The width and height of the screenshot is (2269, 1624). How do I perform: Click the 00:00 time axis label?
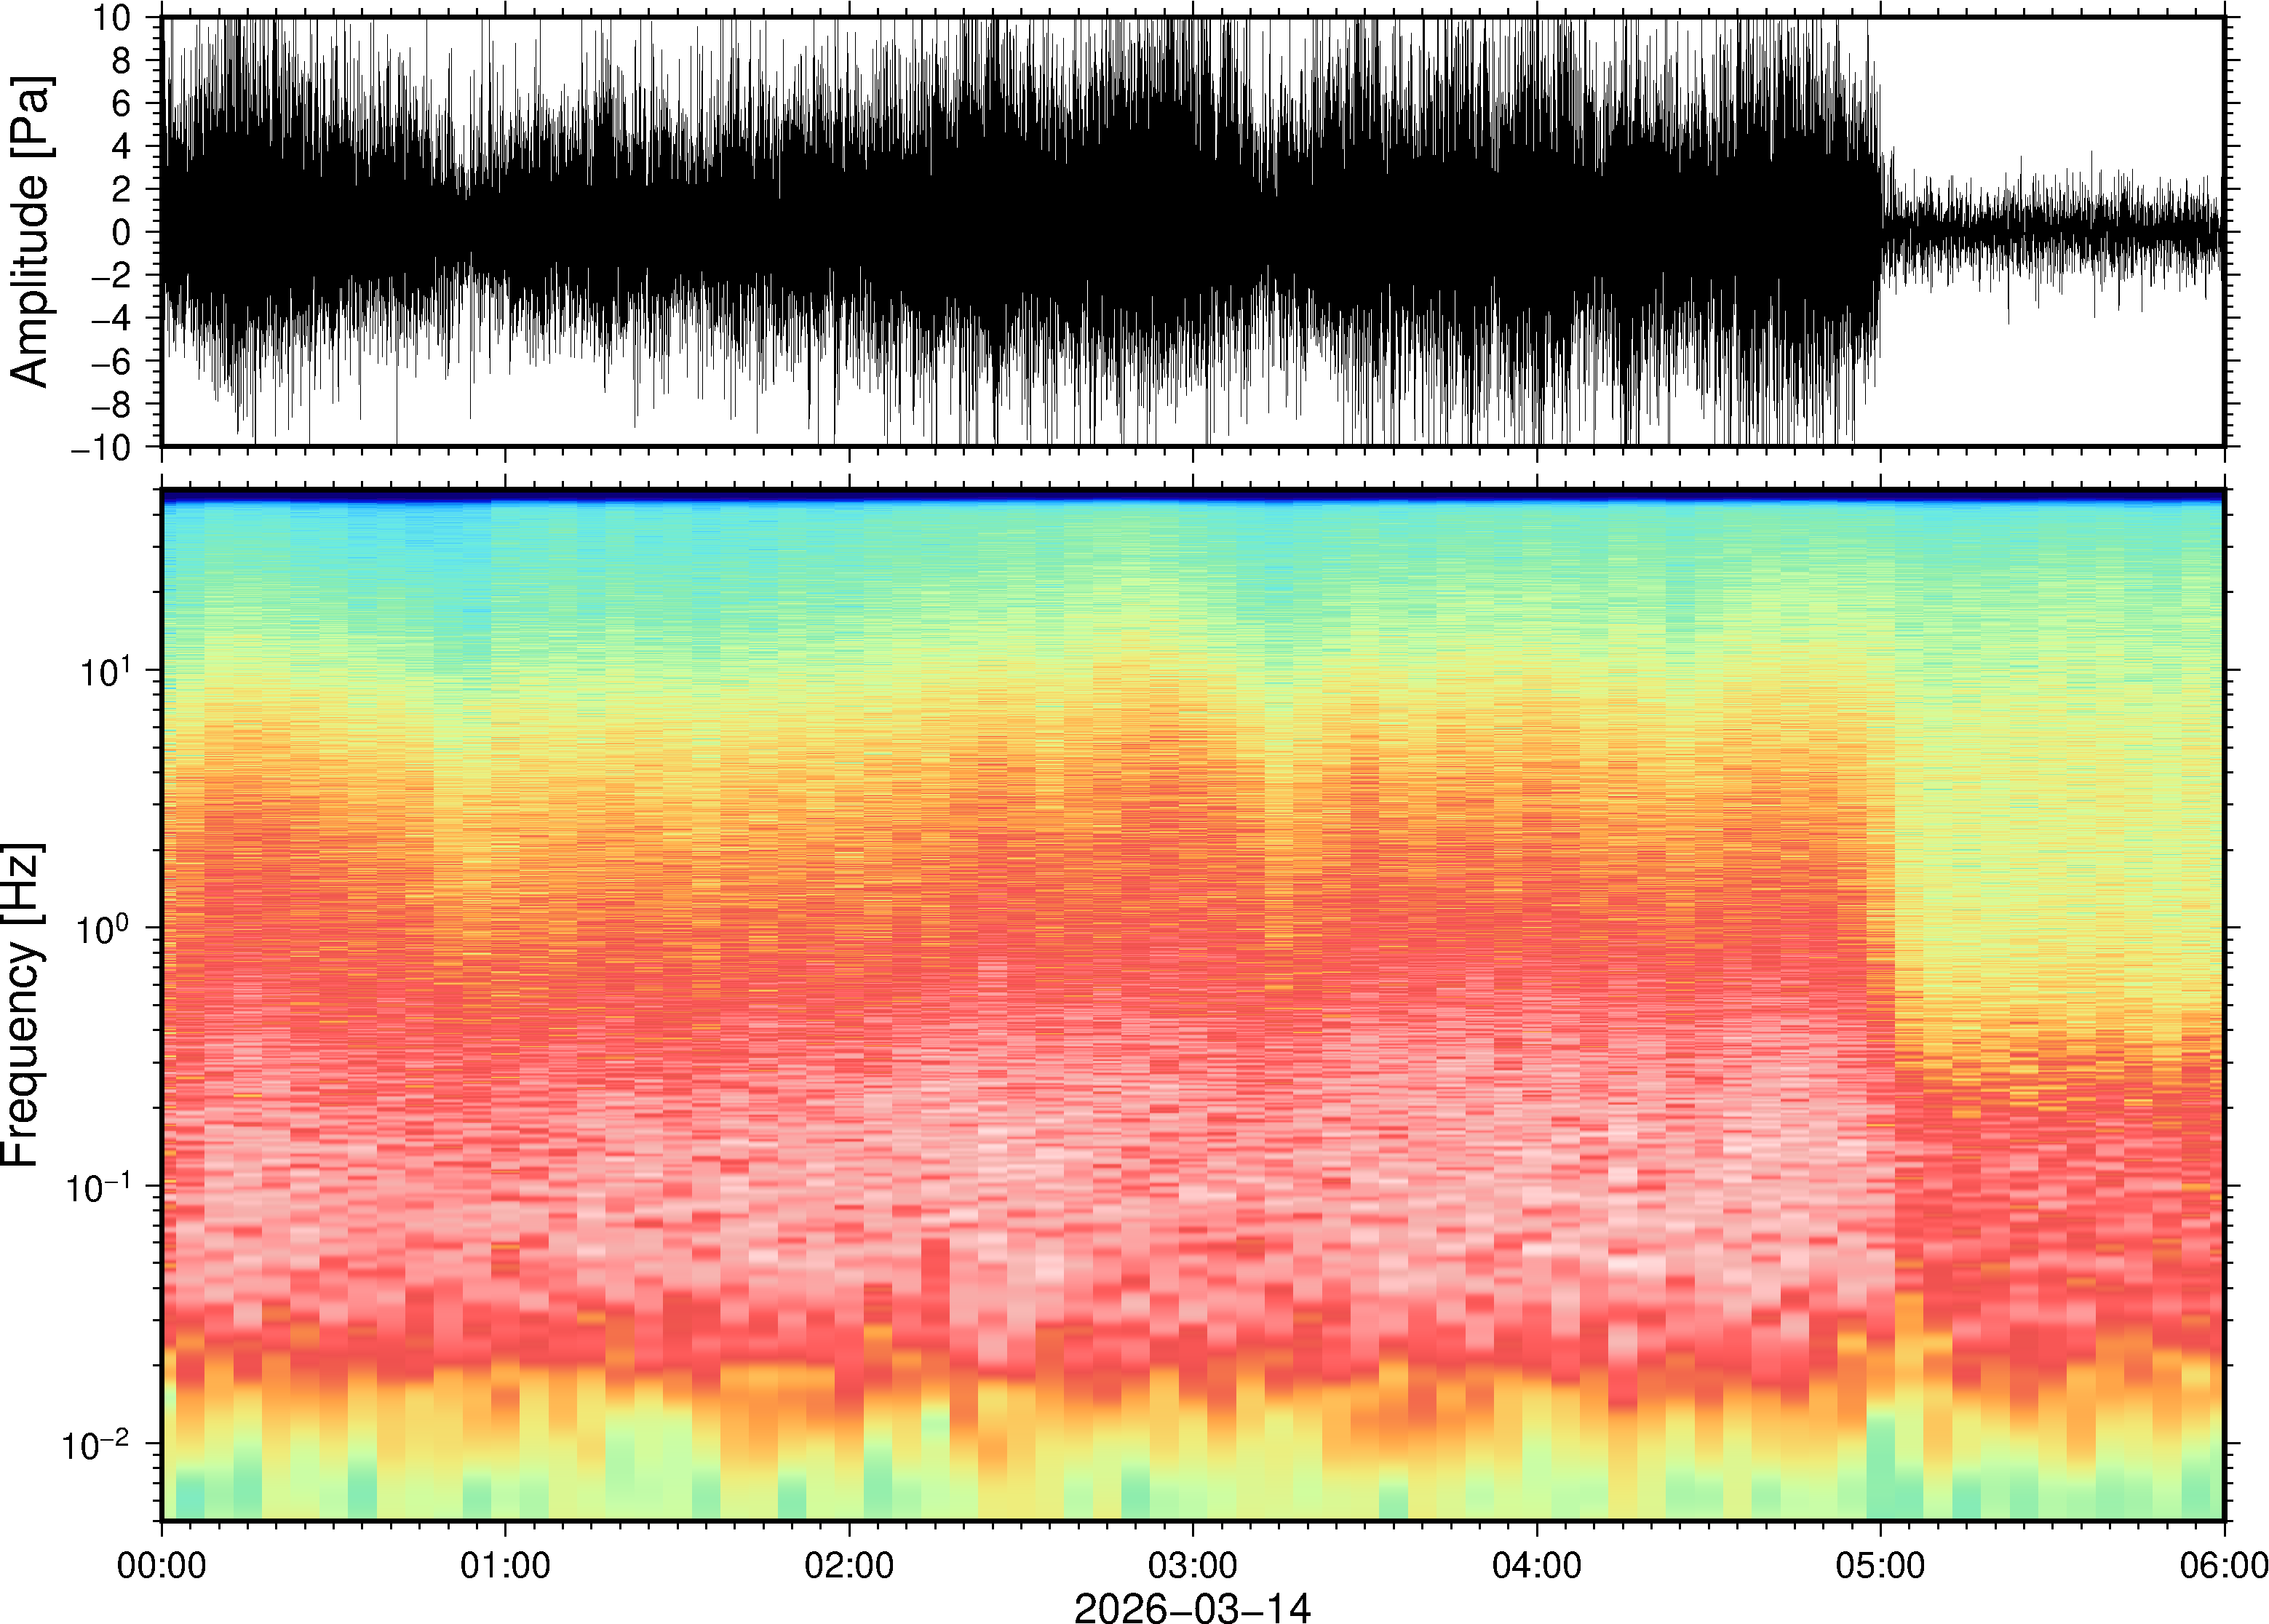(162, 1565)
